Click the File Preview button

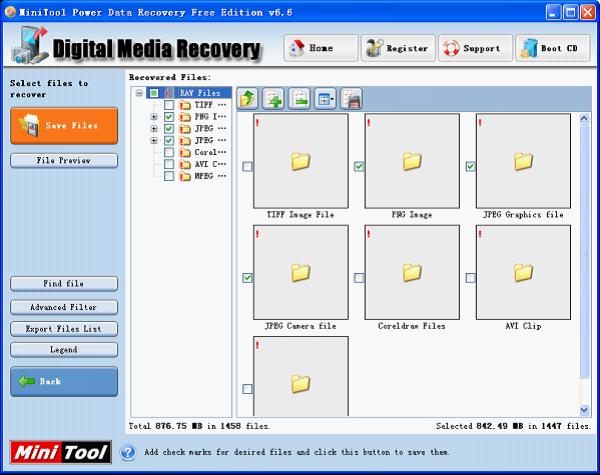pos(64,160)
